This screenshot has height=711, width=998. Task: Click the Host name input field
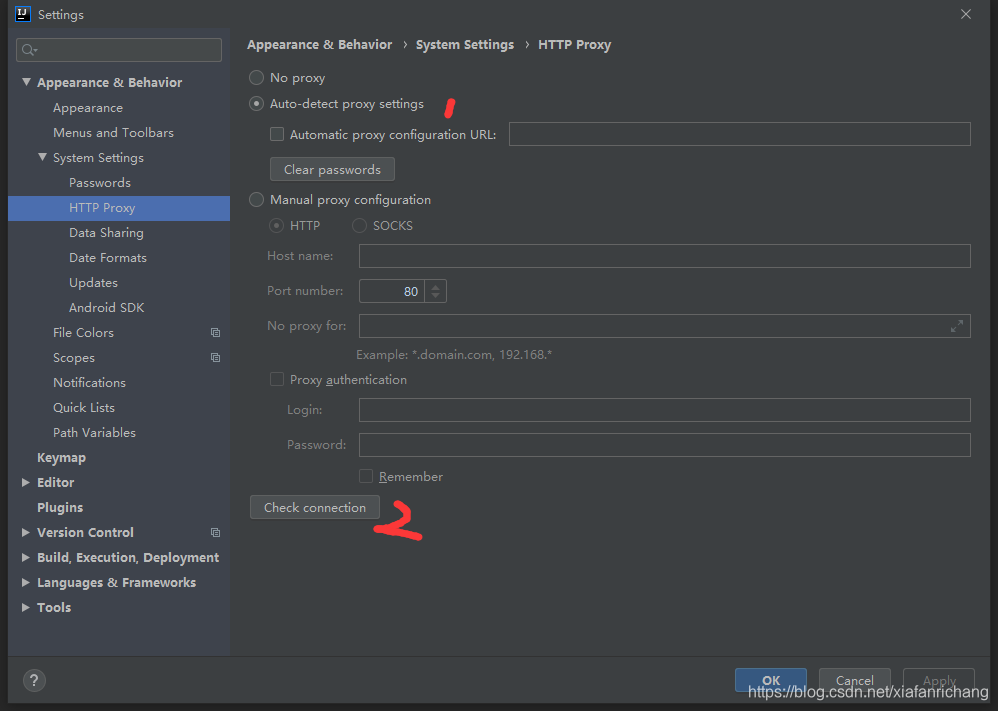[x=664, y=256]
